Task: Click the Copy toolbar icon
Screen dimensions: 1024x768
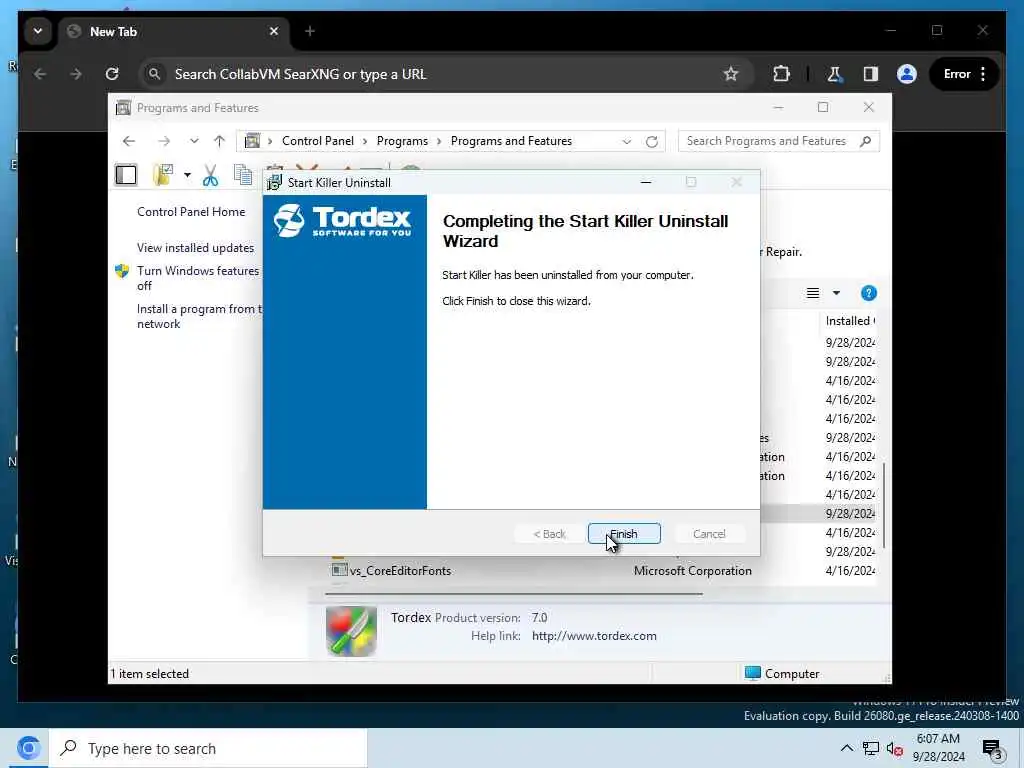Action: click(243, 175)
